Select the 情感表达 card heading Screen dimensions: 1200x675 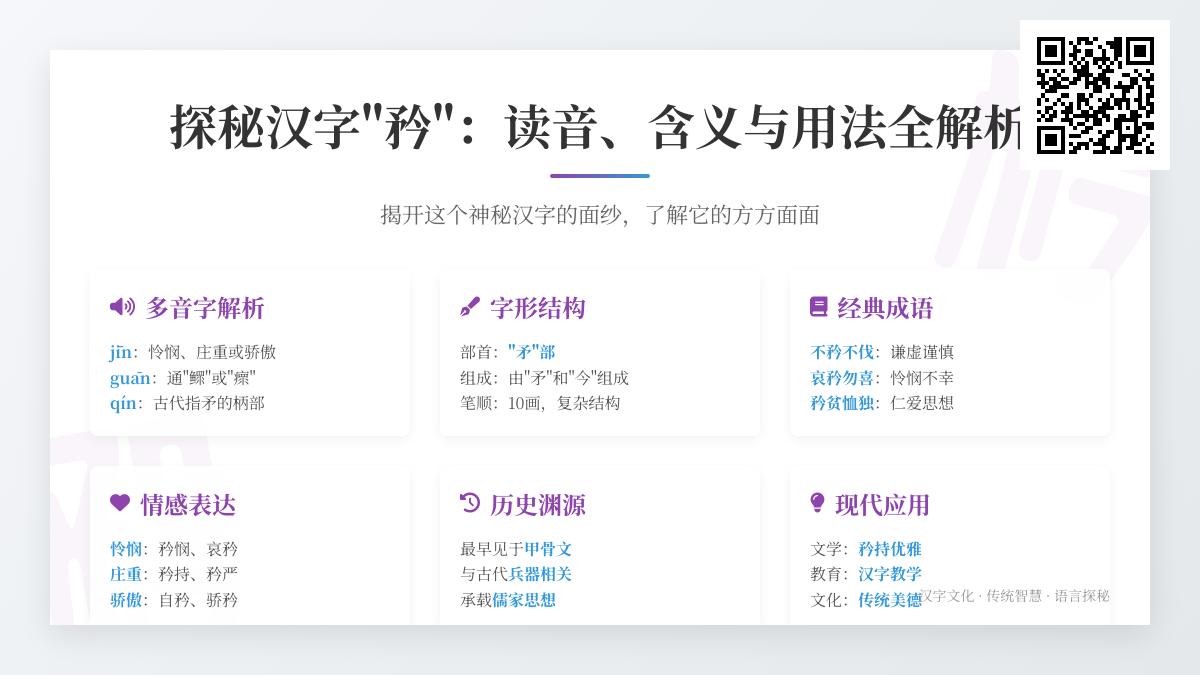(x=188, y=505)
